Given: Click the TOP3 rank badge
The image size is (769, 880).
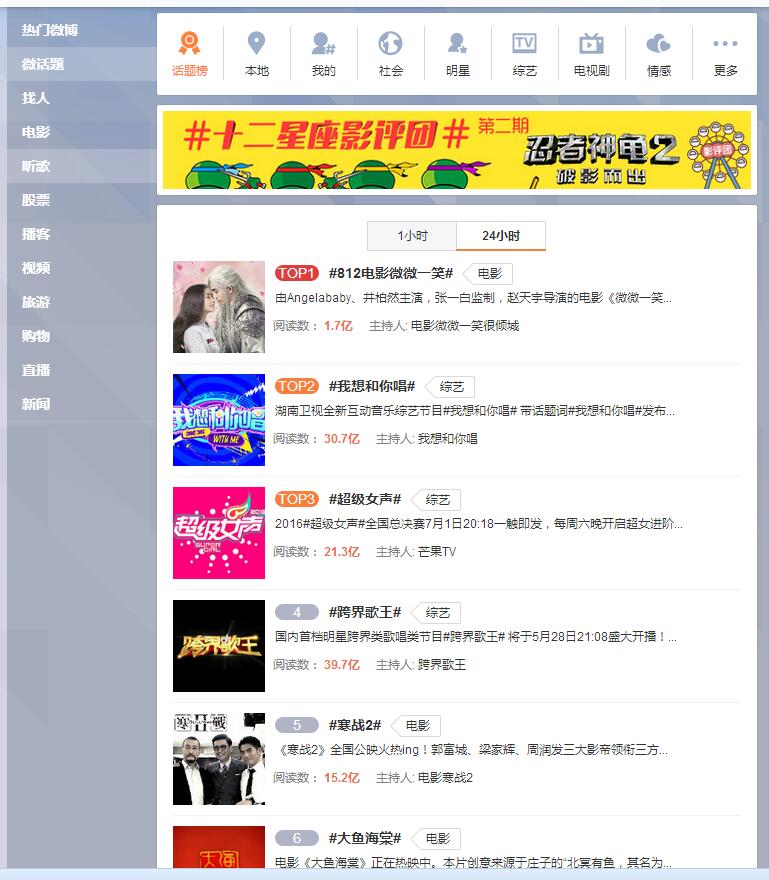Looking at the screenshot, I should tap(297, 499).
